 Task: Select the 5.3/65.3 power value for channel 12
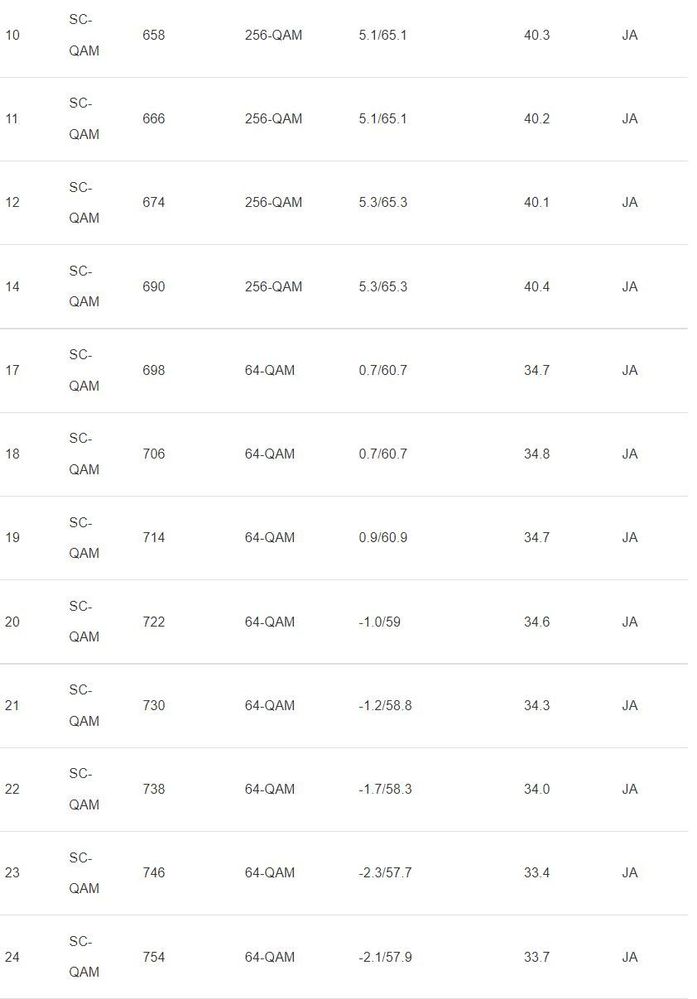[383, 203]
